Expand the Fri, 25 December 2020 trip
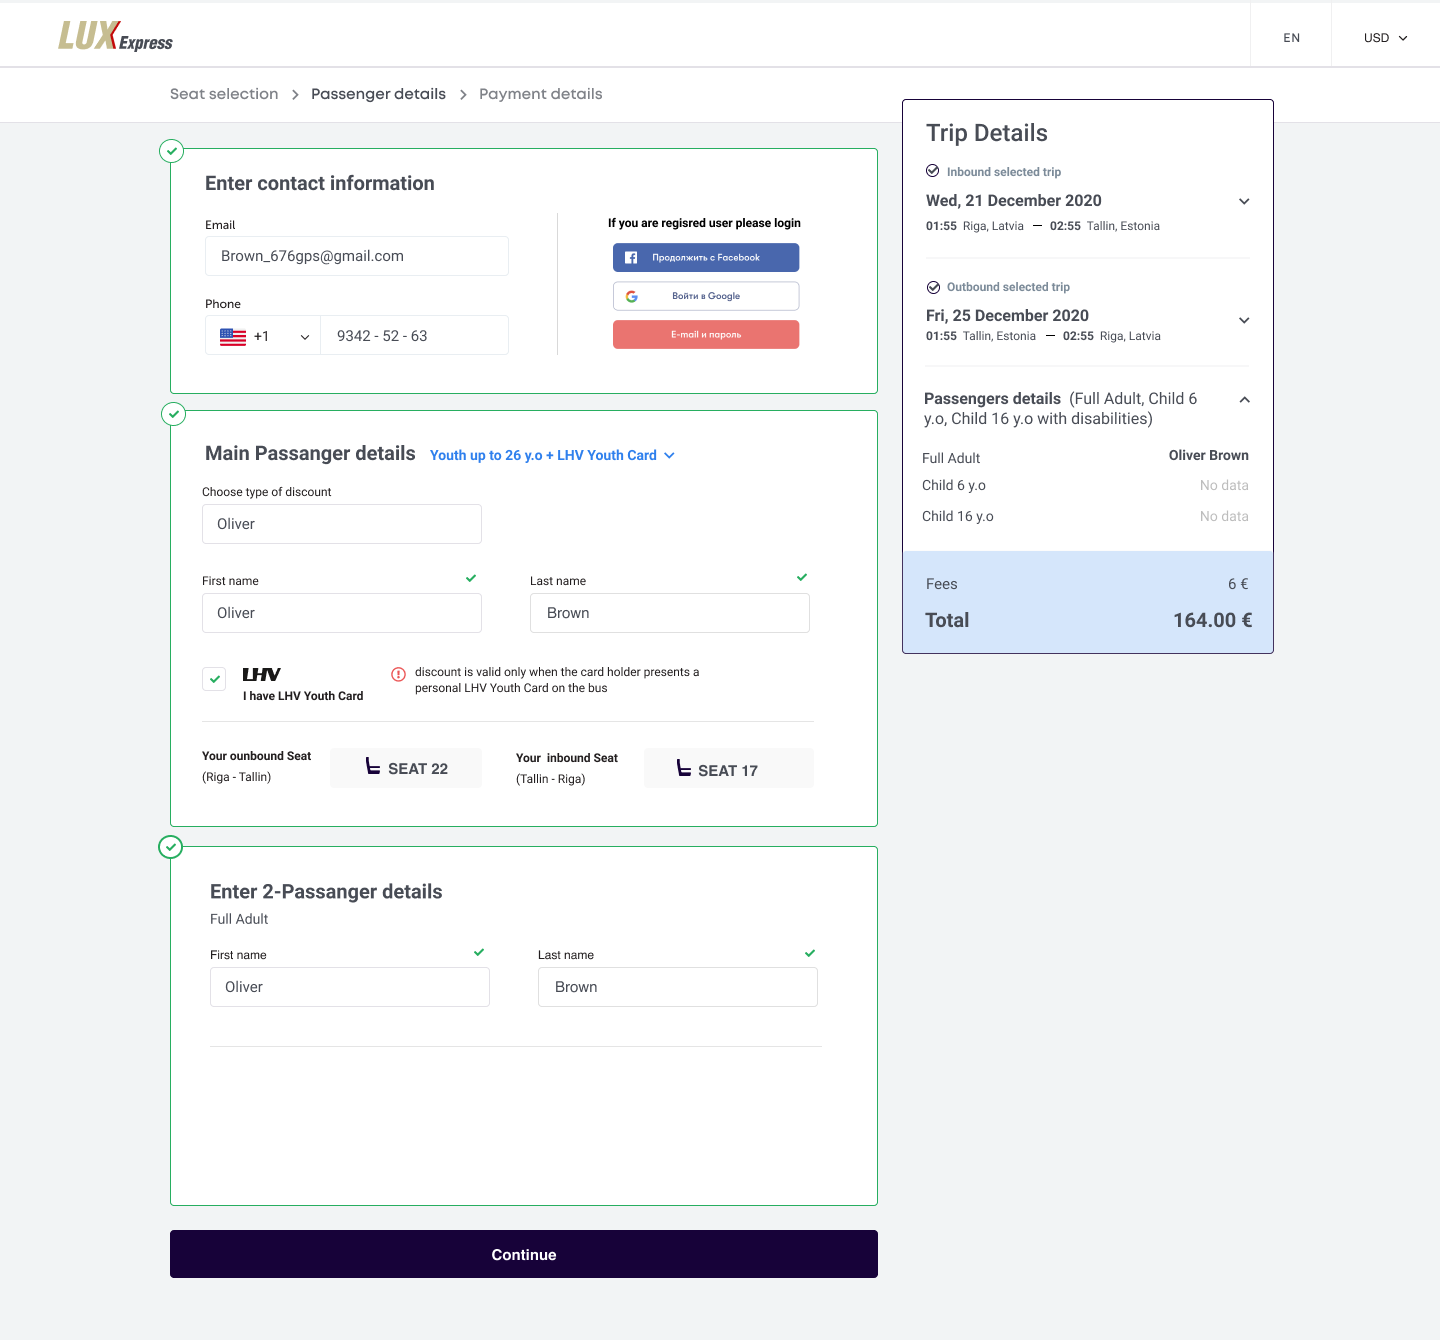Viewport: 1440px width, 1340px height. 1244,320
